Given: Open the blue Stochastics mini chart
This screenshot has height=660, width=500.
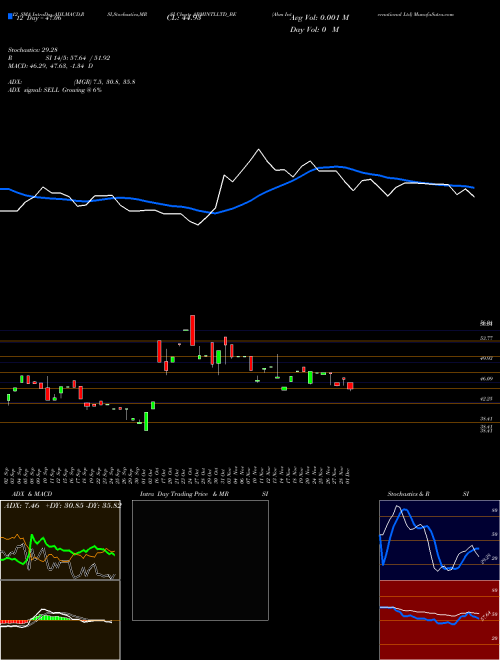Looking at the screenshot, I should [439, 540].
